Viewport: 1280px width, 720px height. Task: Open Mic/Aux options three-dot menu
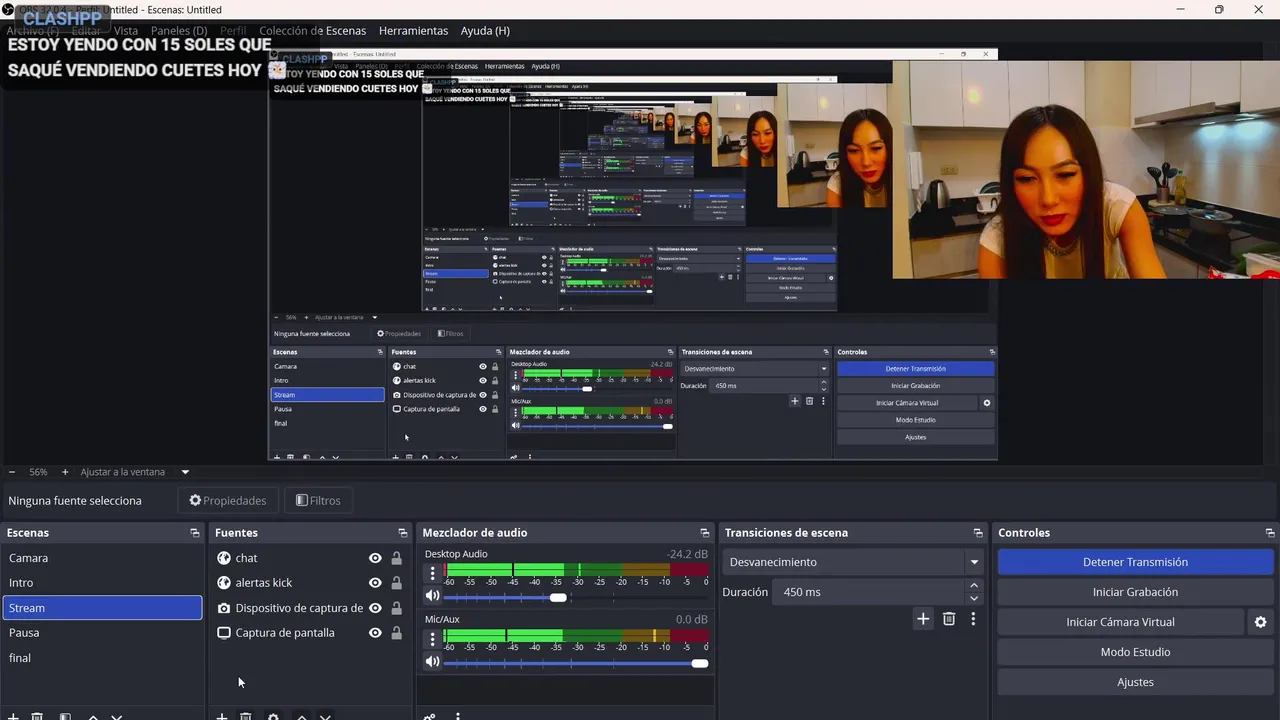(432, 639)
